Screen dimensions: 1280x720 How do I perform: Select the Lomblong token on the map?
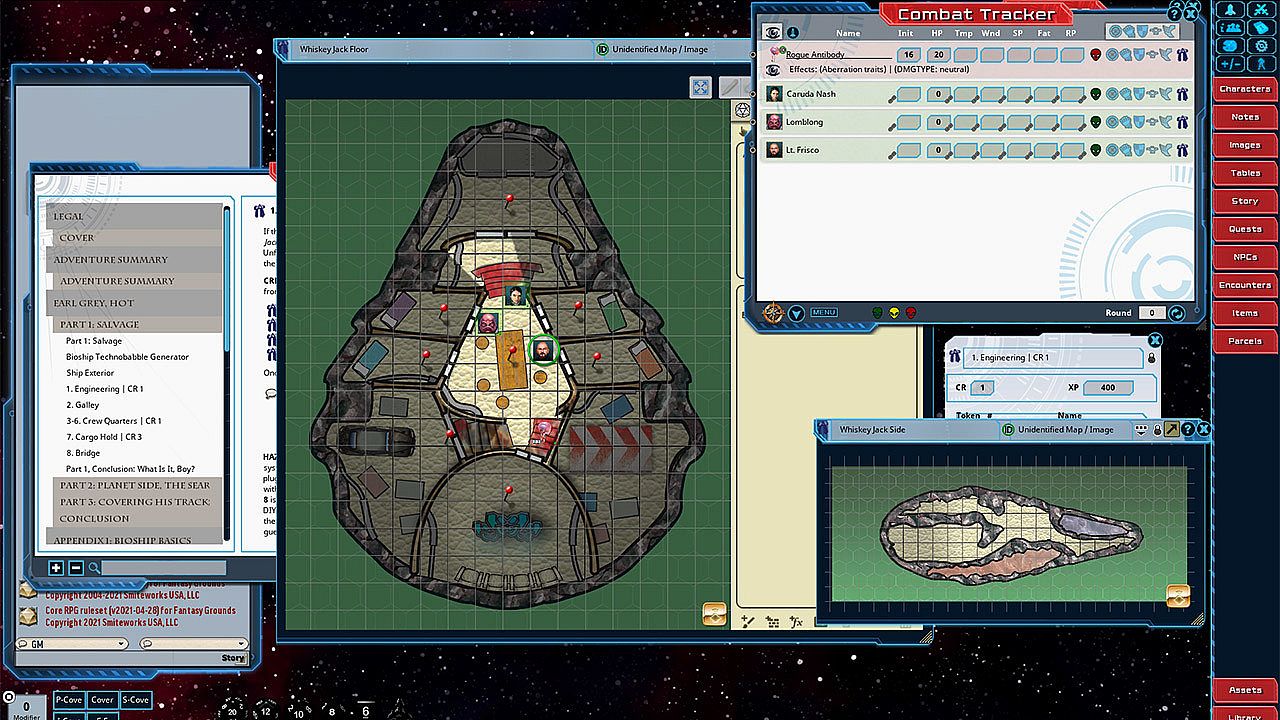coord(488,323)
